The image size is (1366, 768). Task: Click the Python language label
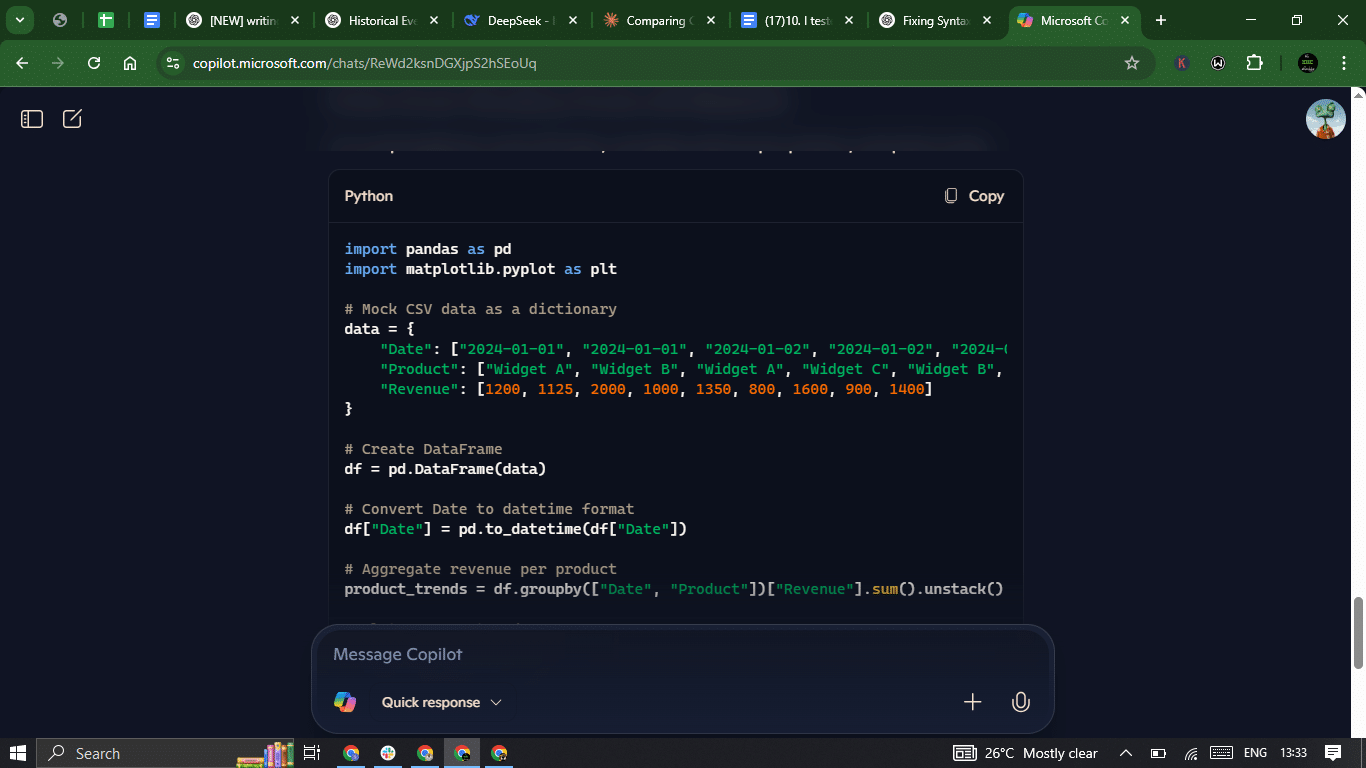tap(369, 196)
